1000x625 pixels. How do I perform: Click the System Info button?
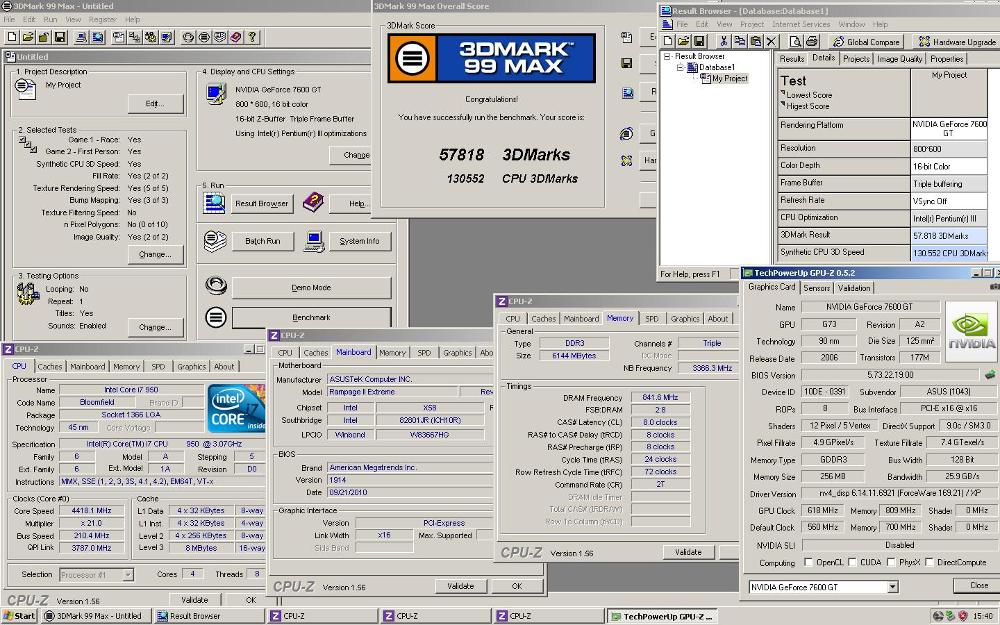pyautogui.click(x=359, y=241)
